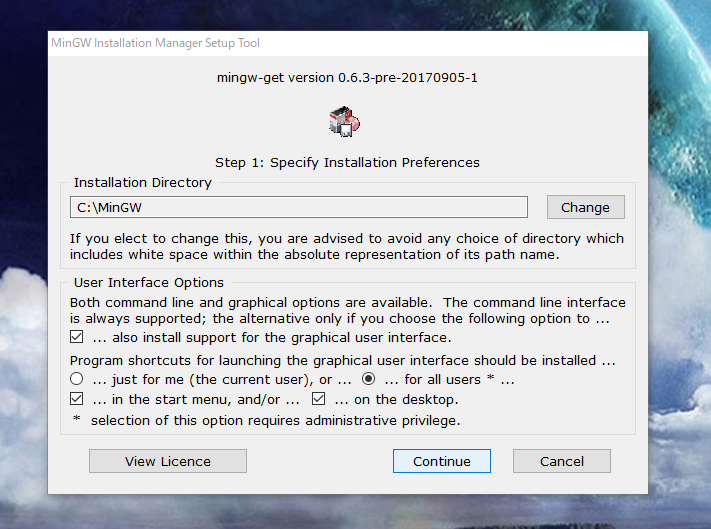Abort setup with the Cancel button
The image size is (711, 529).
(x=562, y=461)
